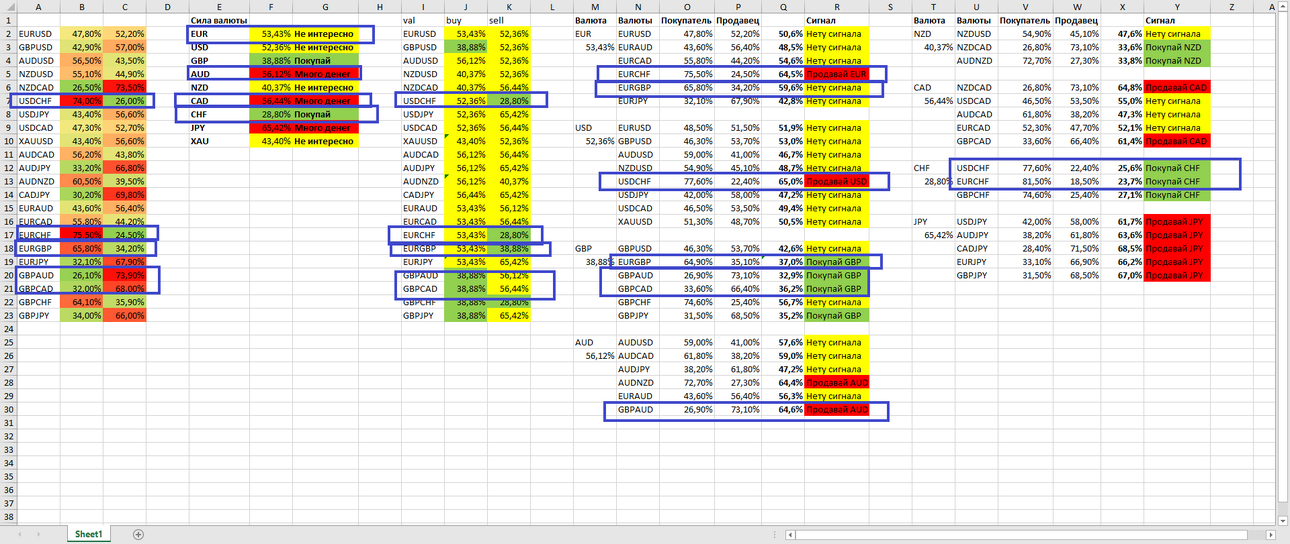Select 'Продавай AUD' in the GBPAUD row
The width and height of the screenshot is (1290, 544).
(837, 410)
